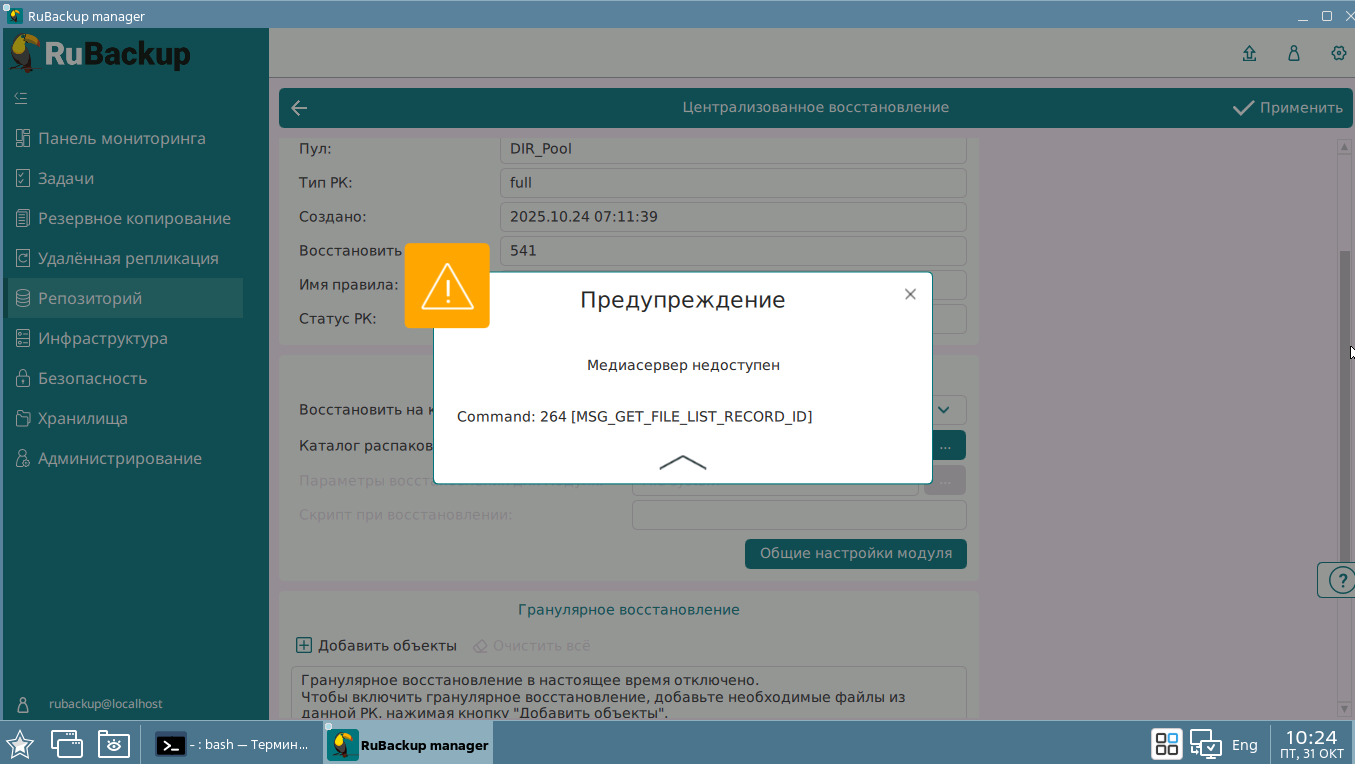Open the user profile icon at top right

(x=1294, y=54)
